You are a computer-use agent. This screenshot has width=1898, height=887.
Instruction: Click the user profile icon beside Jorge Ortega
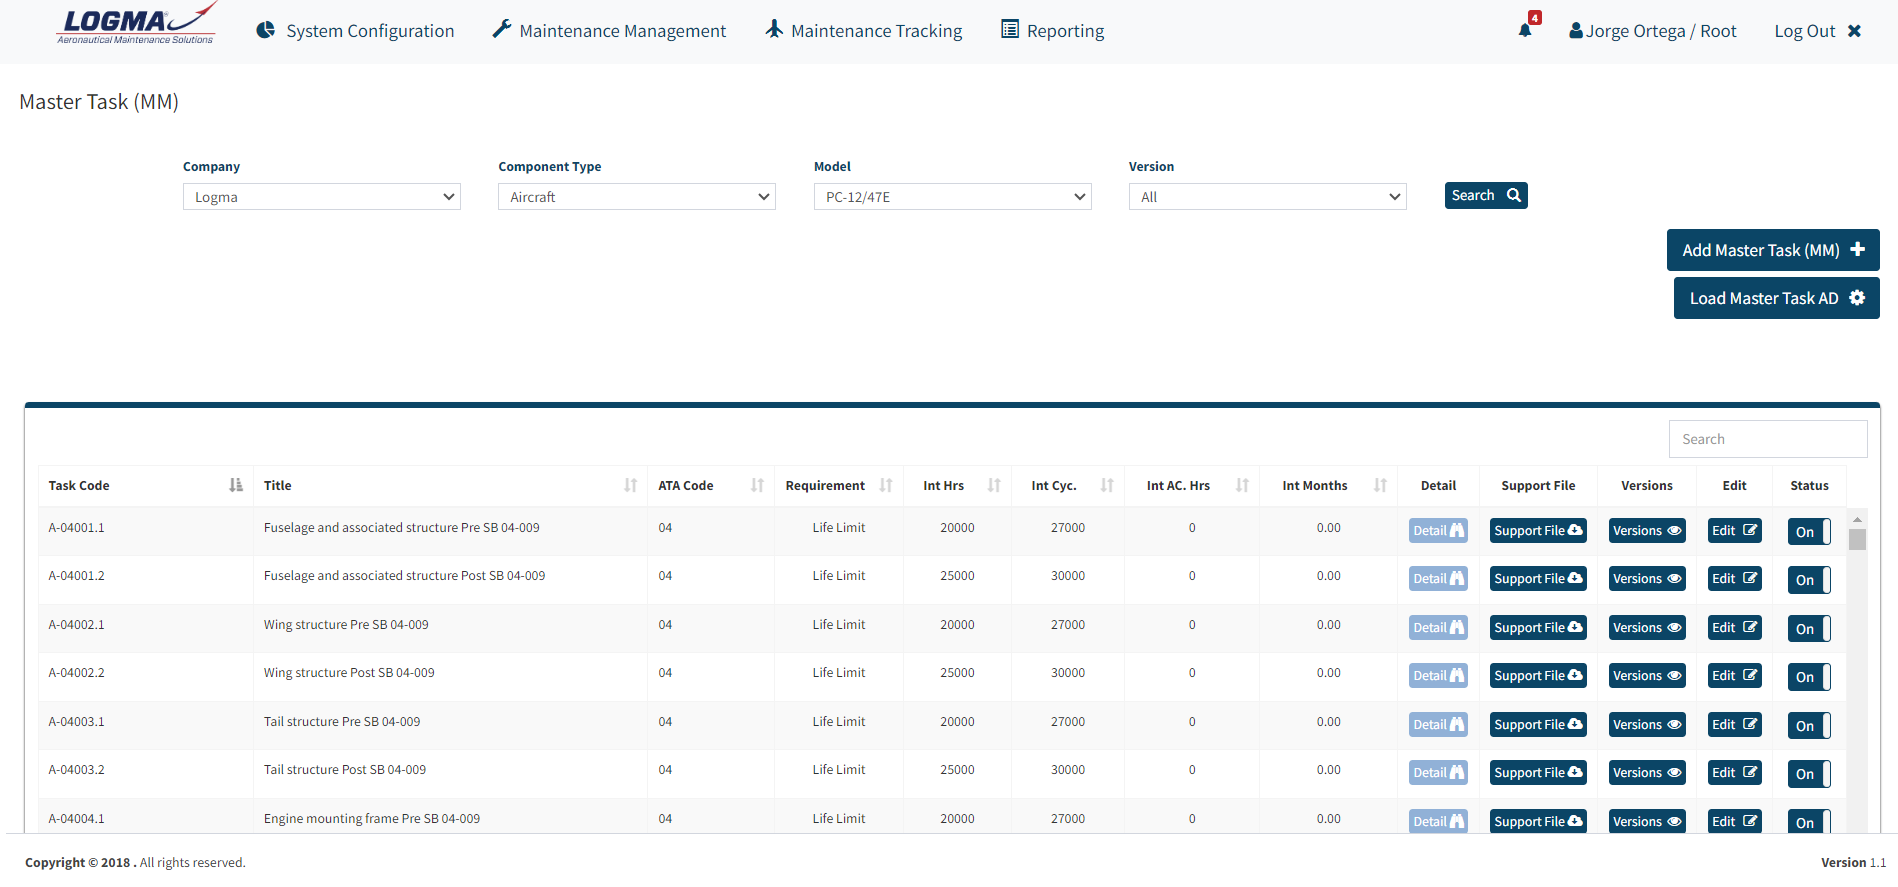pos(1576,31)
